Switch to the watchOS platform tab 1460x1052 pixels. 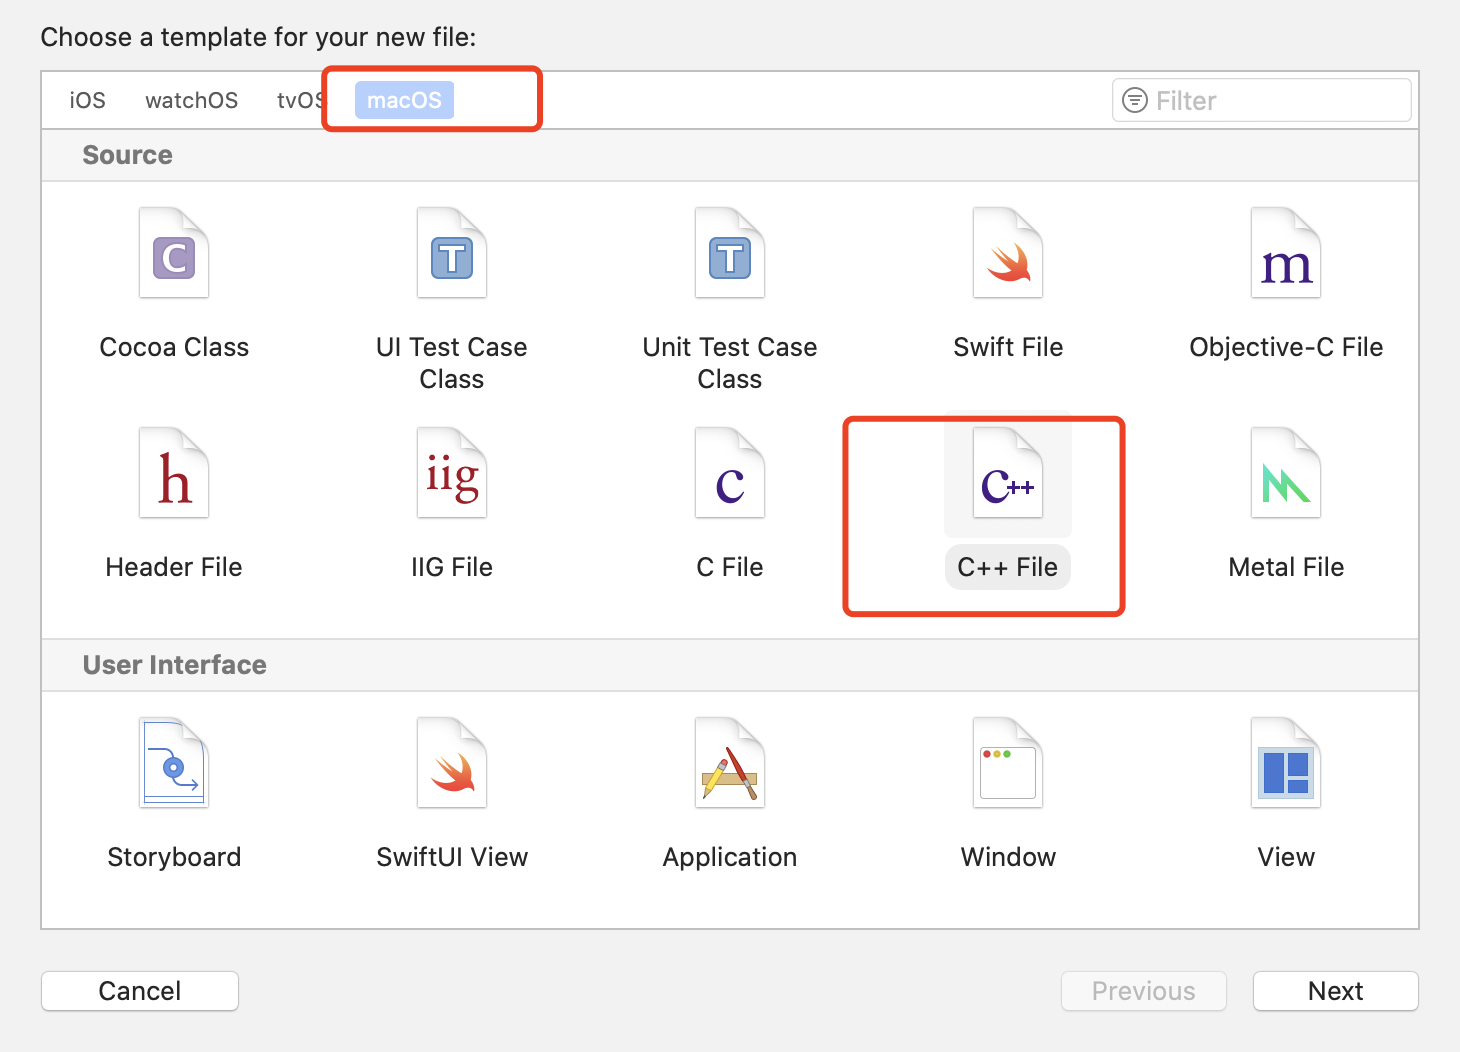(x=191, y=100)
